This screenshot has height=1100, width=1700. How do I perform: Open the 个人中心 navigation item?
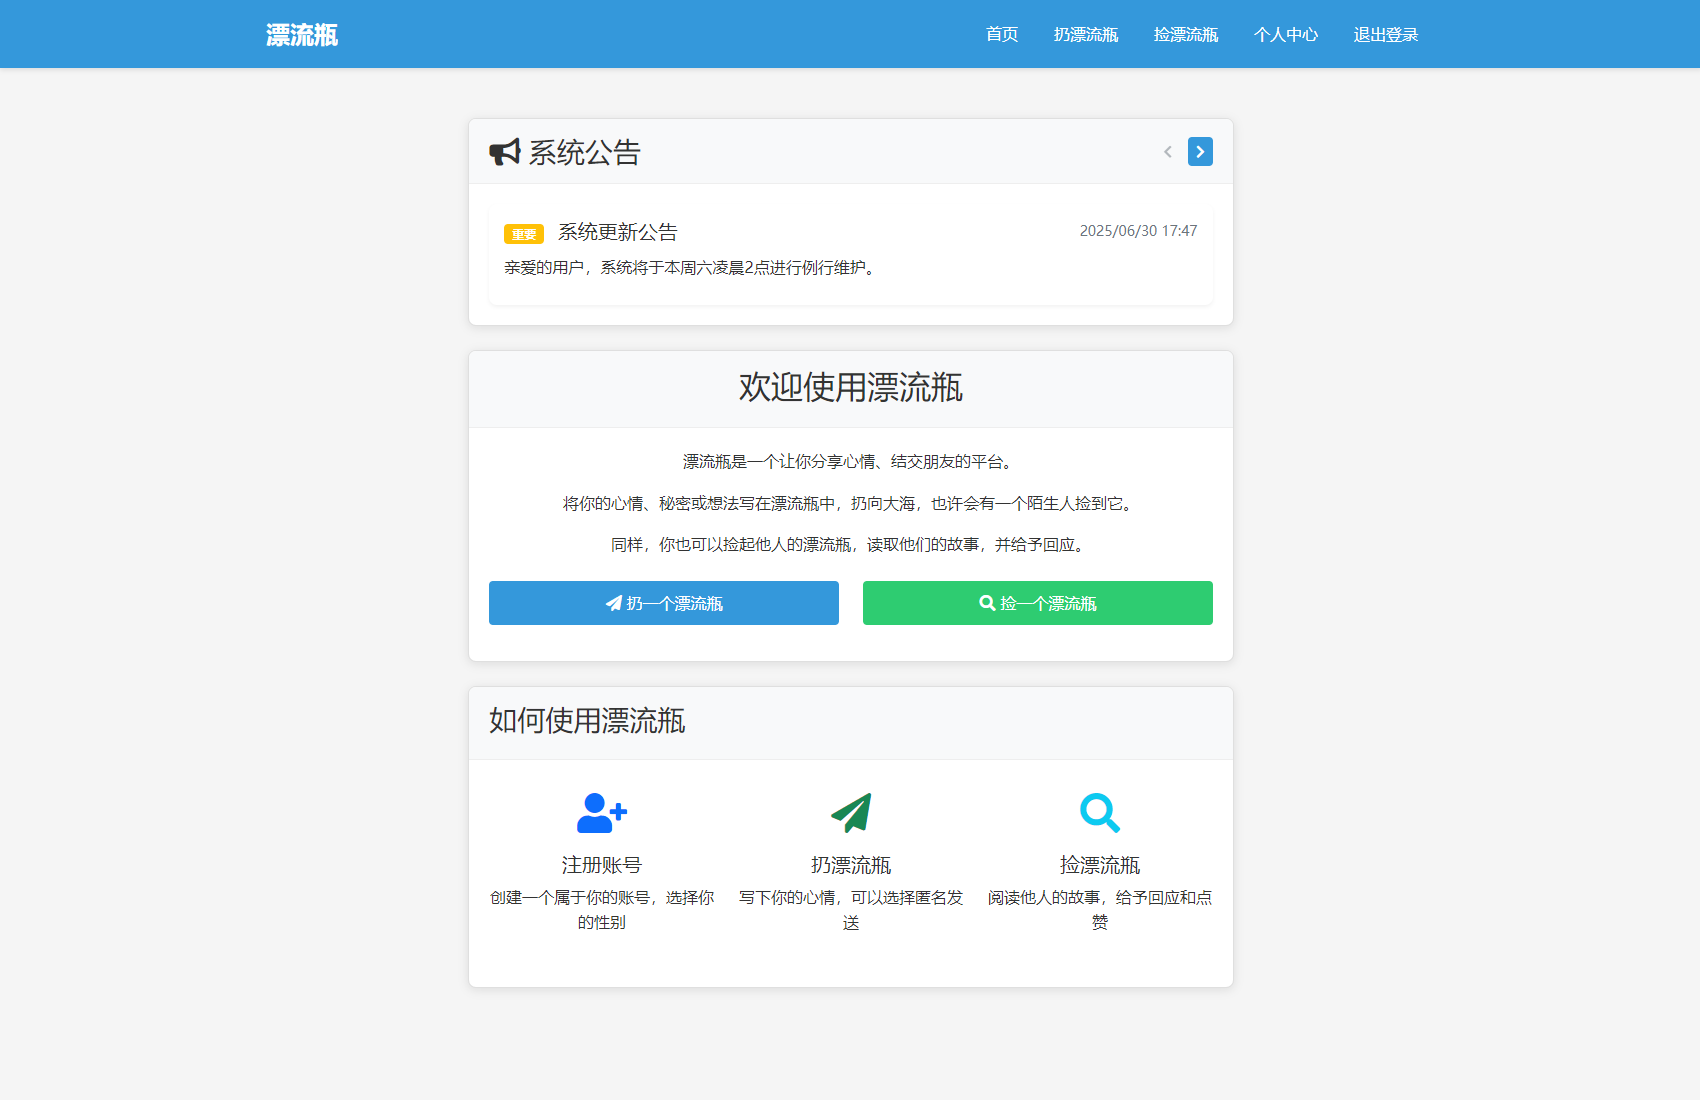[1286, 34]
